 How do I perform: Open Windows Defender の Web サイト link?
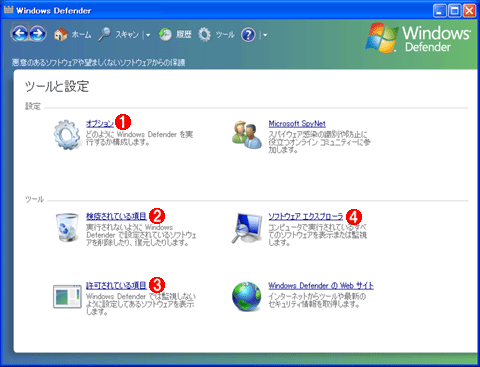tap(321, 286)
